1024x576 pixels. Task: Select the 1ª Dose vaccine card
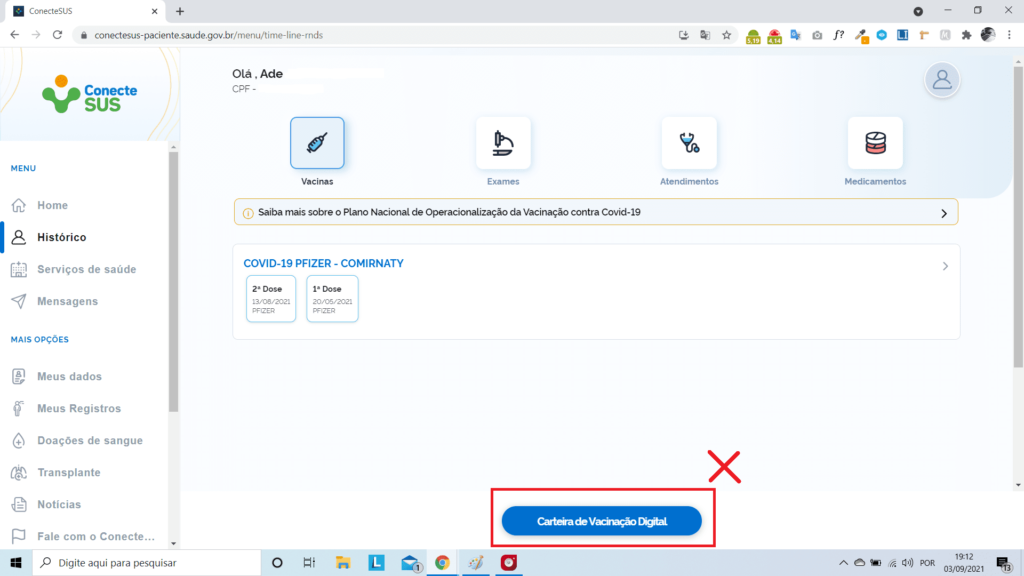tap(332, 299)
